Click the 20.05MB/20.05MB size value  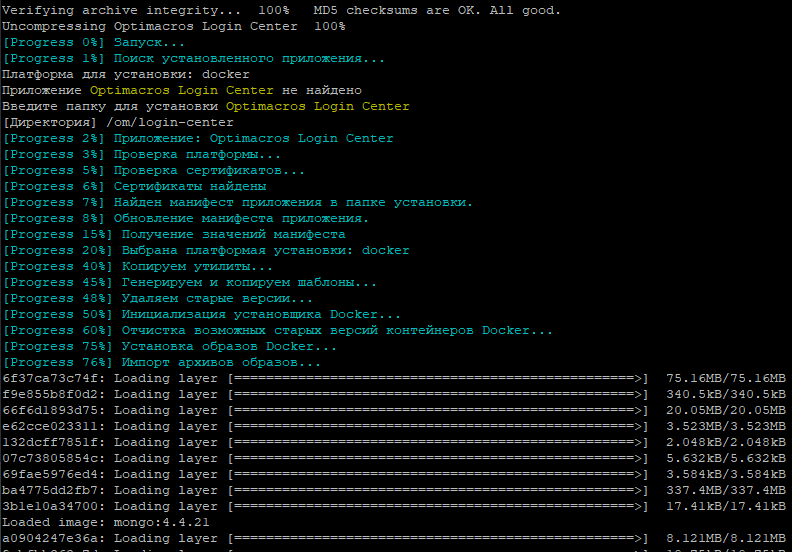726,411
